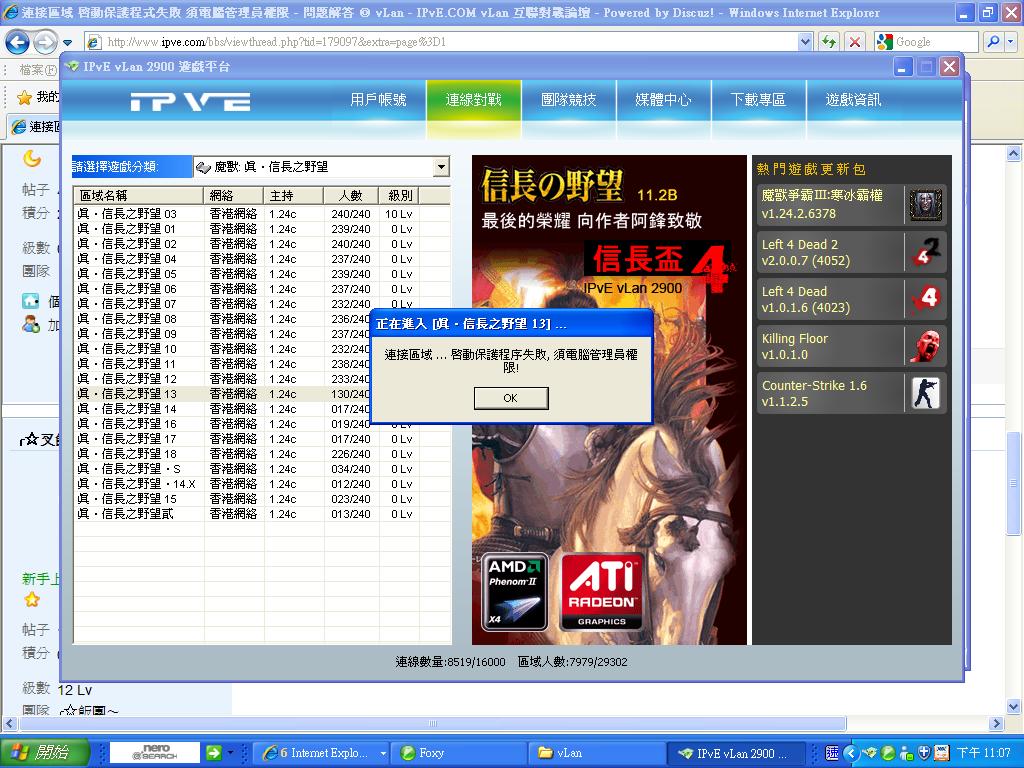Open the 下載專區 tab
Viewport: 1024px width, 768px height.
pos(758,100)
